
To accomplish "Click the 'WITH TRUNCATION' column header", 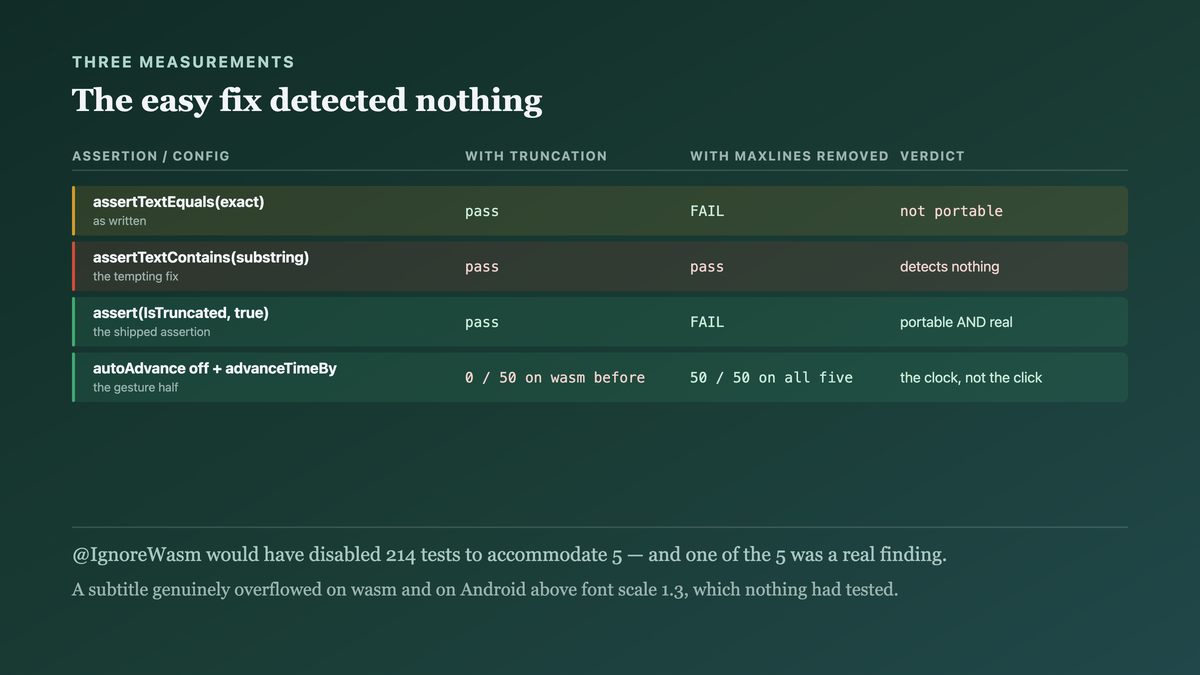I will (x=536, y=156).
